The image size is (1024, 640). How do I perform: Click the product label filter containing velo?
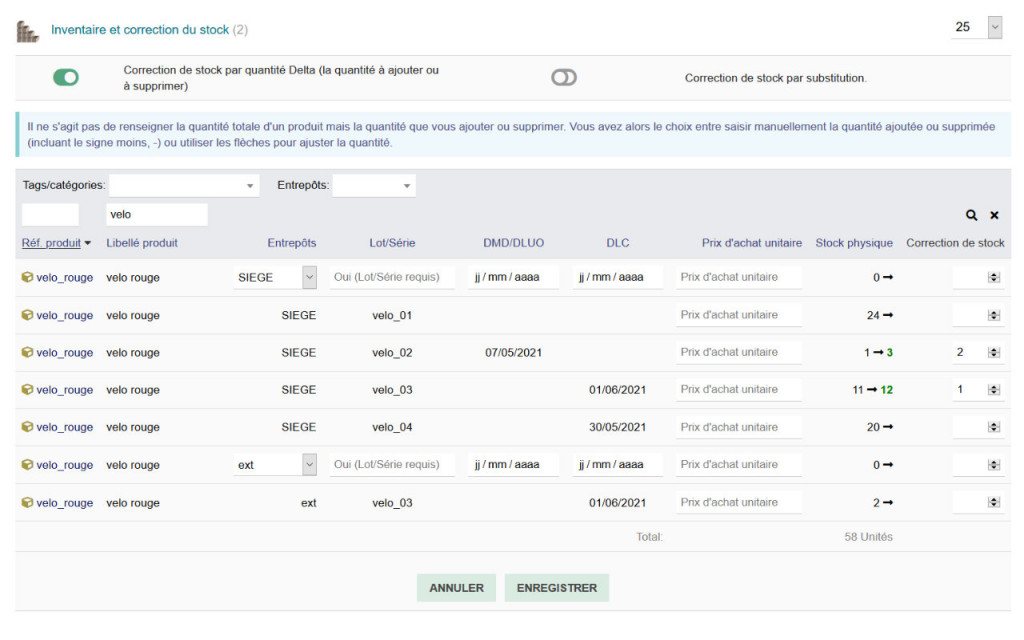[x=156, y=214]
